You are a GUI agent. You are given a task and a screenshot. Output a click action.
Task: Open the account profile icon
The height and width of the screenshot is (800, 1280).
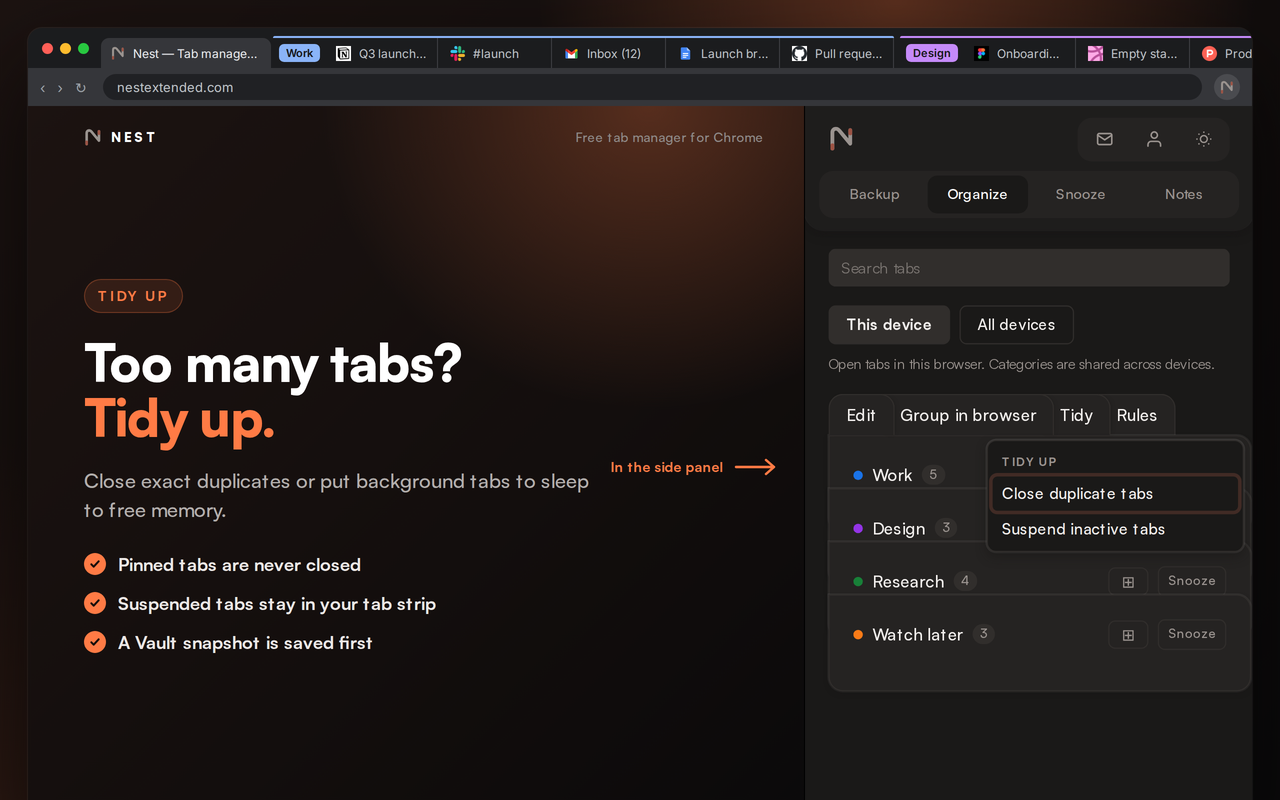(x=1154, y=139)
